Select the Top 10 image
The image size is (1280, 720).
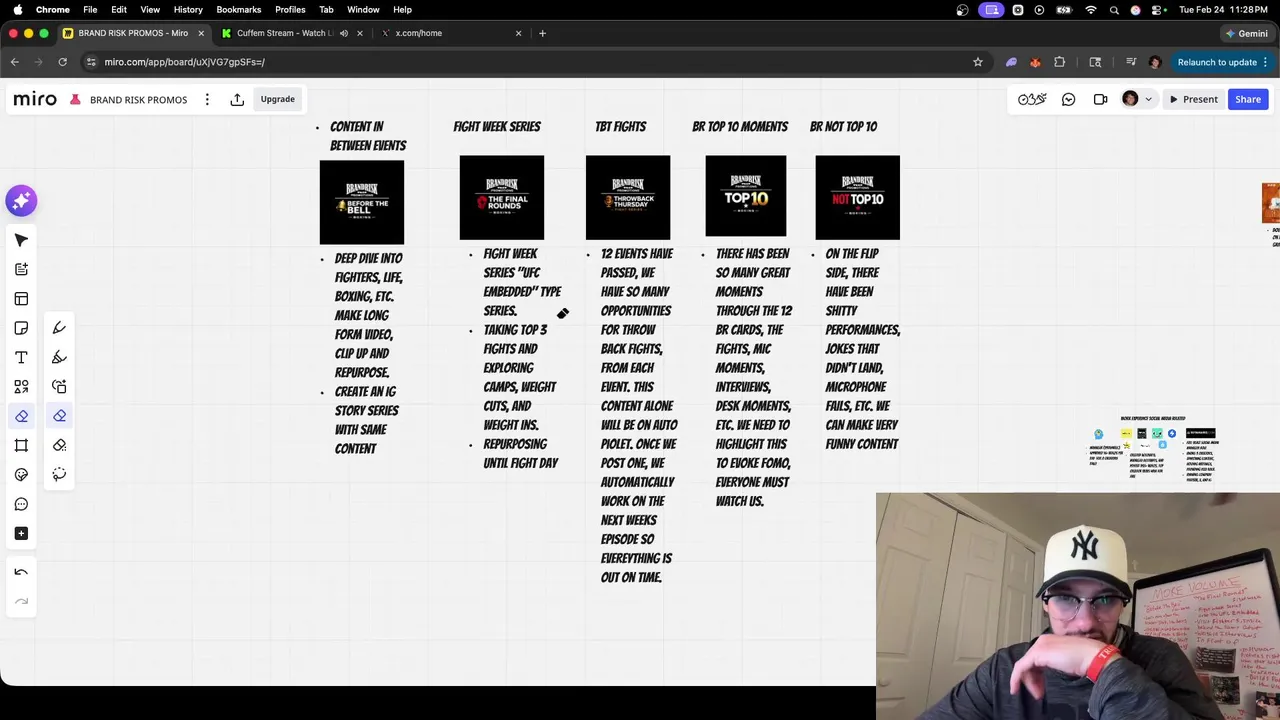[x=746, y=196]
